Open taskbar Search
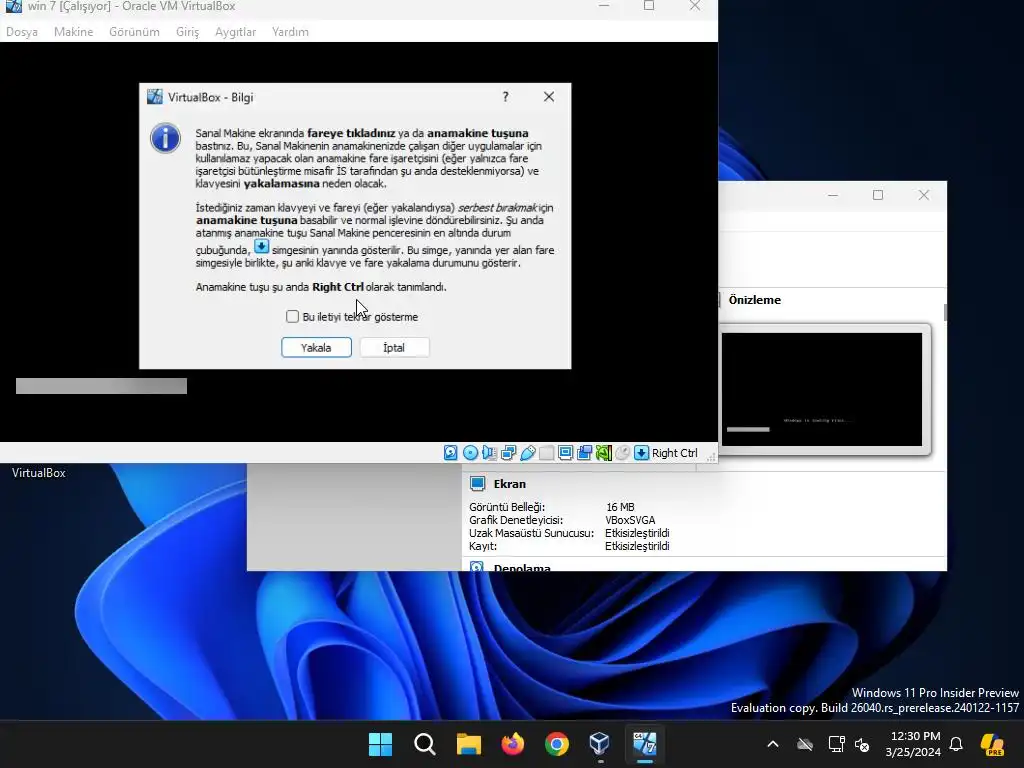Image resolution: width=1024 pixels, height=768 pixels. 424,744
